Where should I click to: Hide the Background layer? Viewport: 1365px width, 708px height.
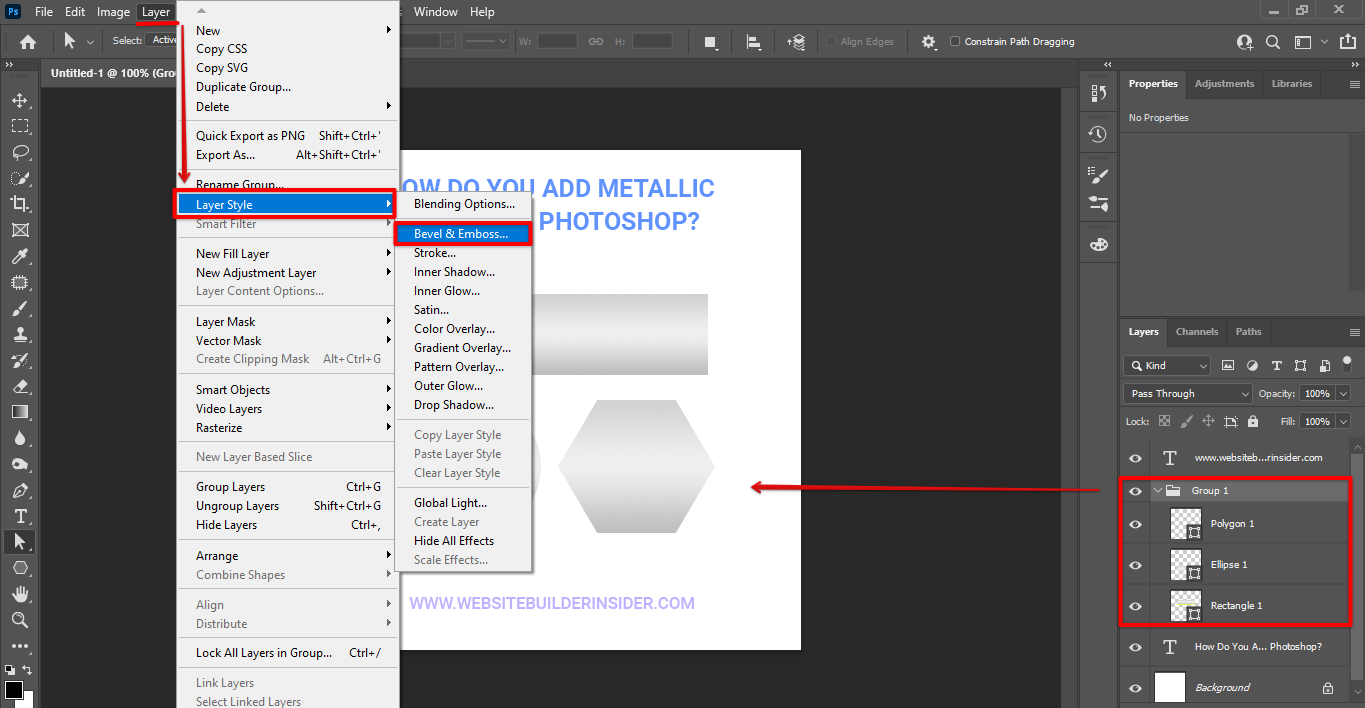1134,687
